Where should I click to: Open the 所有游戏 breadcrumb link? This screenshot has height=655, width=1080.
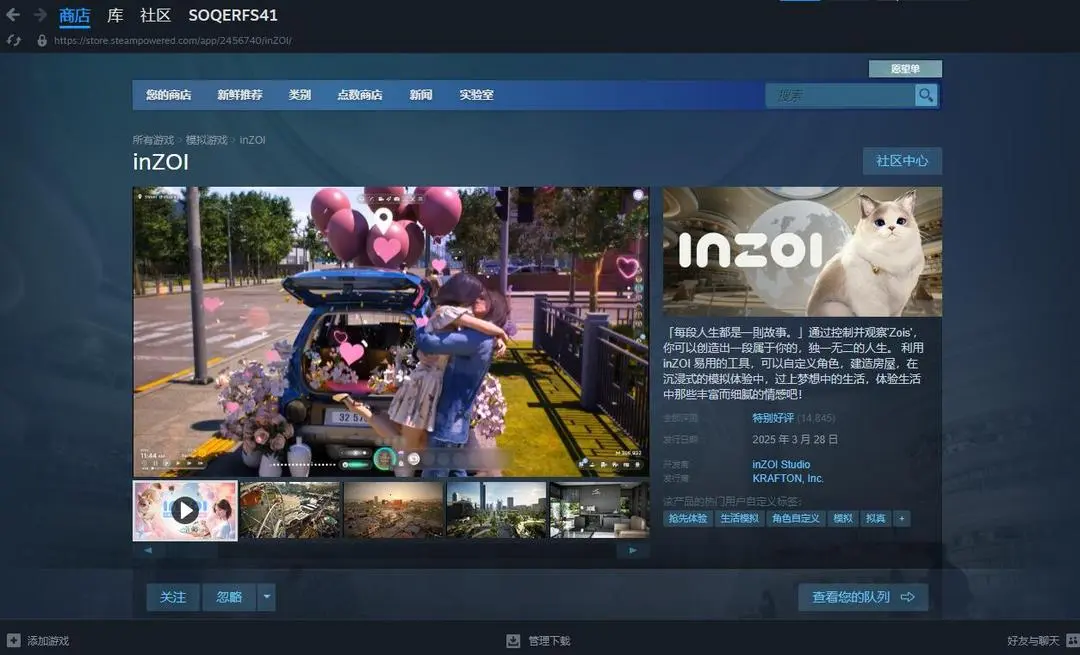pyautogui.click(x=154, y=140)
